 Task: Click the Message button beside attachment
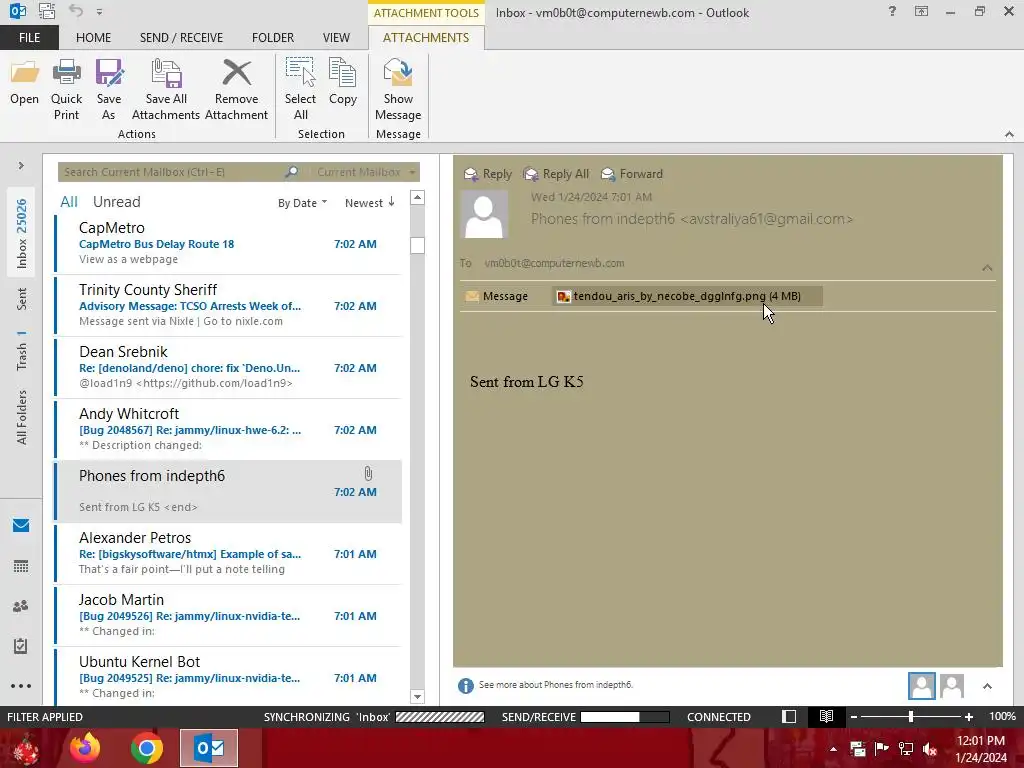(x=496, y=296)
